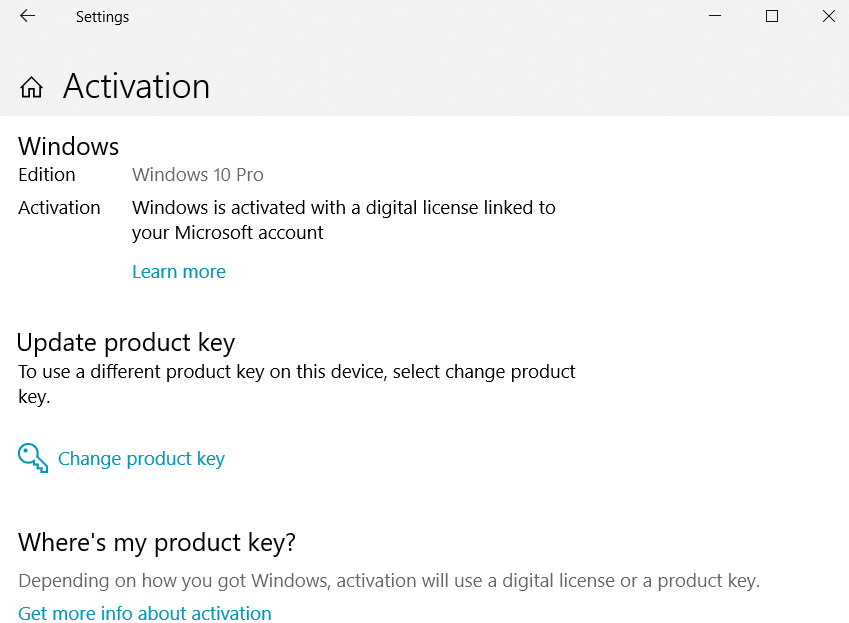The width and height of the screenshot is (849, 623).
Task: Click the key icon beside Change product key
Action: pyautogui.click(x=32, y=458)
